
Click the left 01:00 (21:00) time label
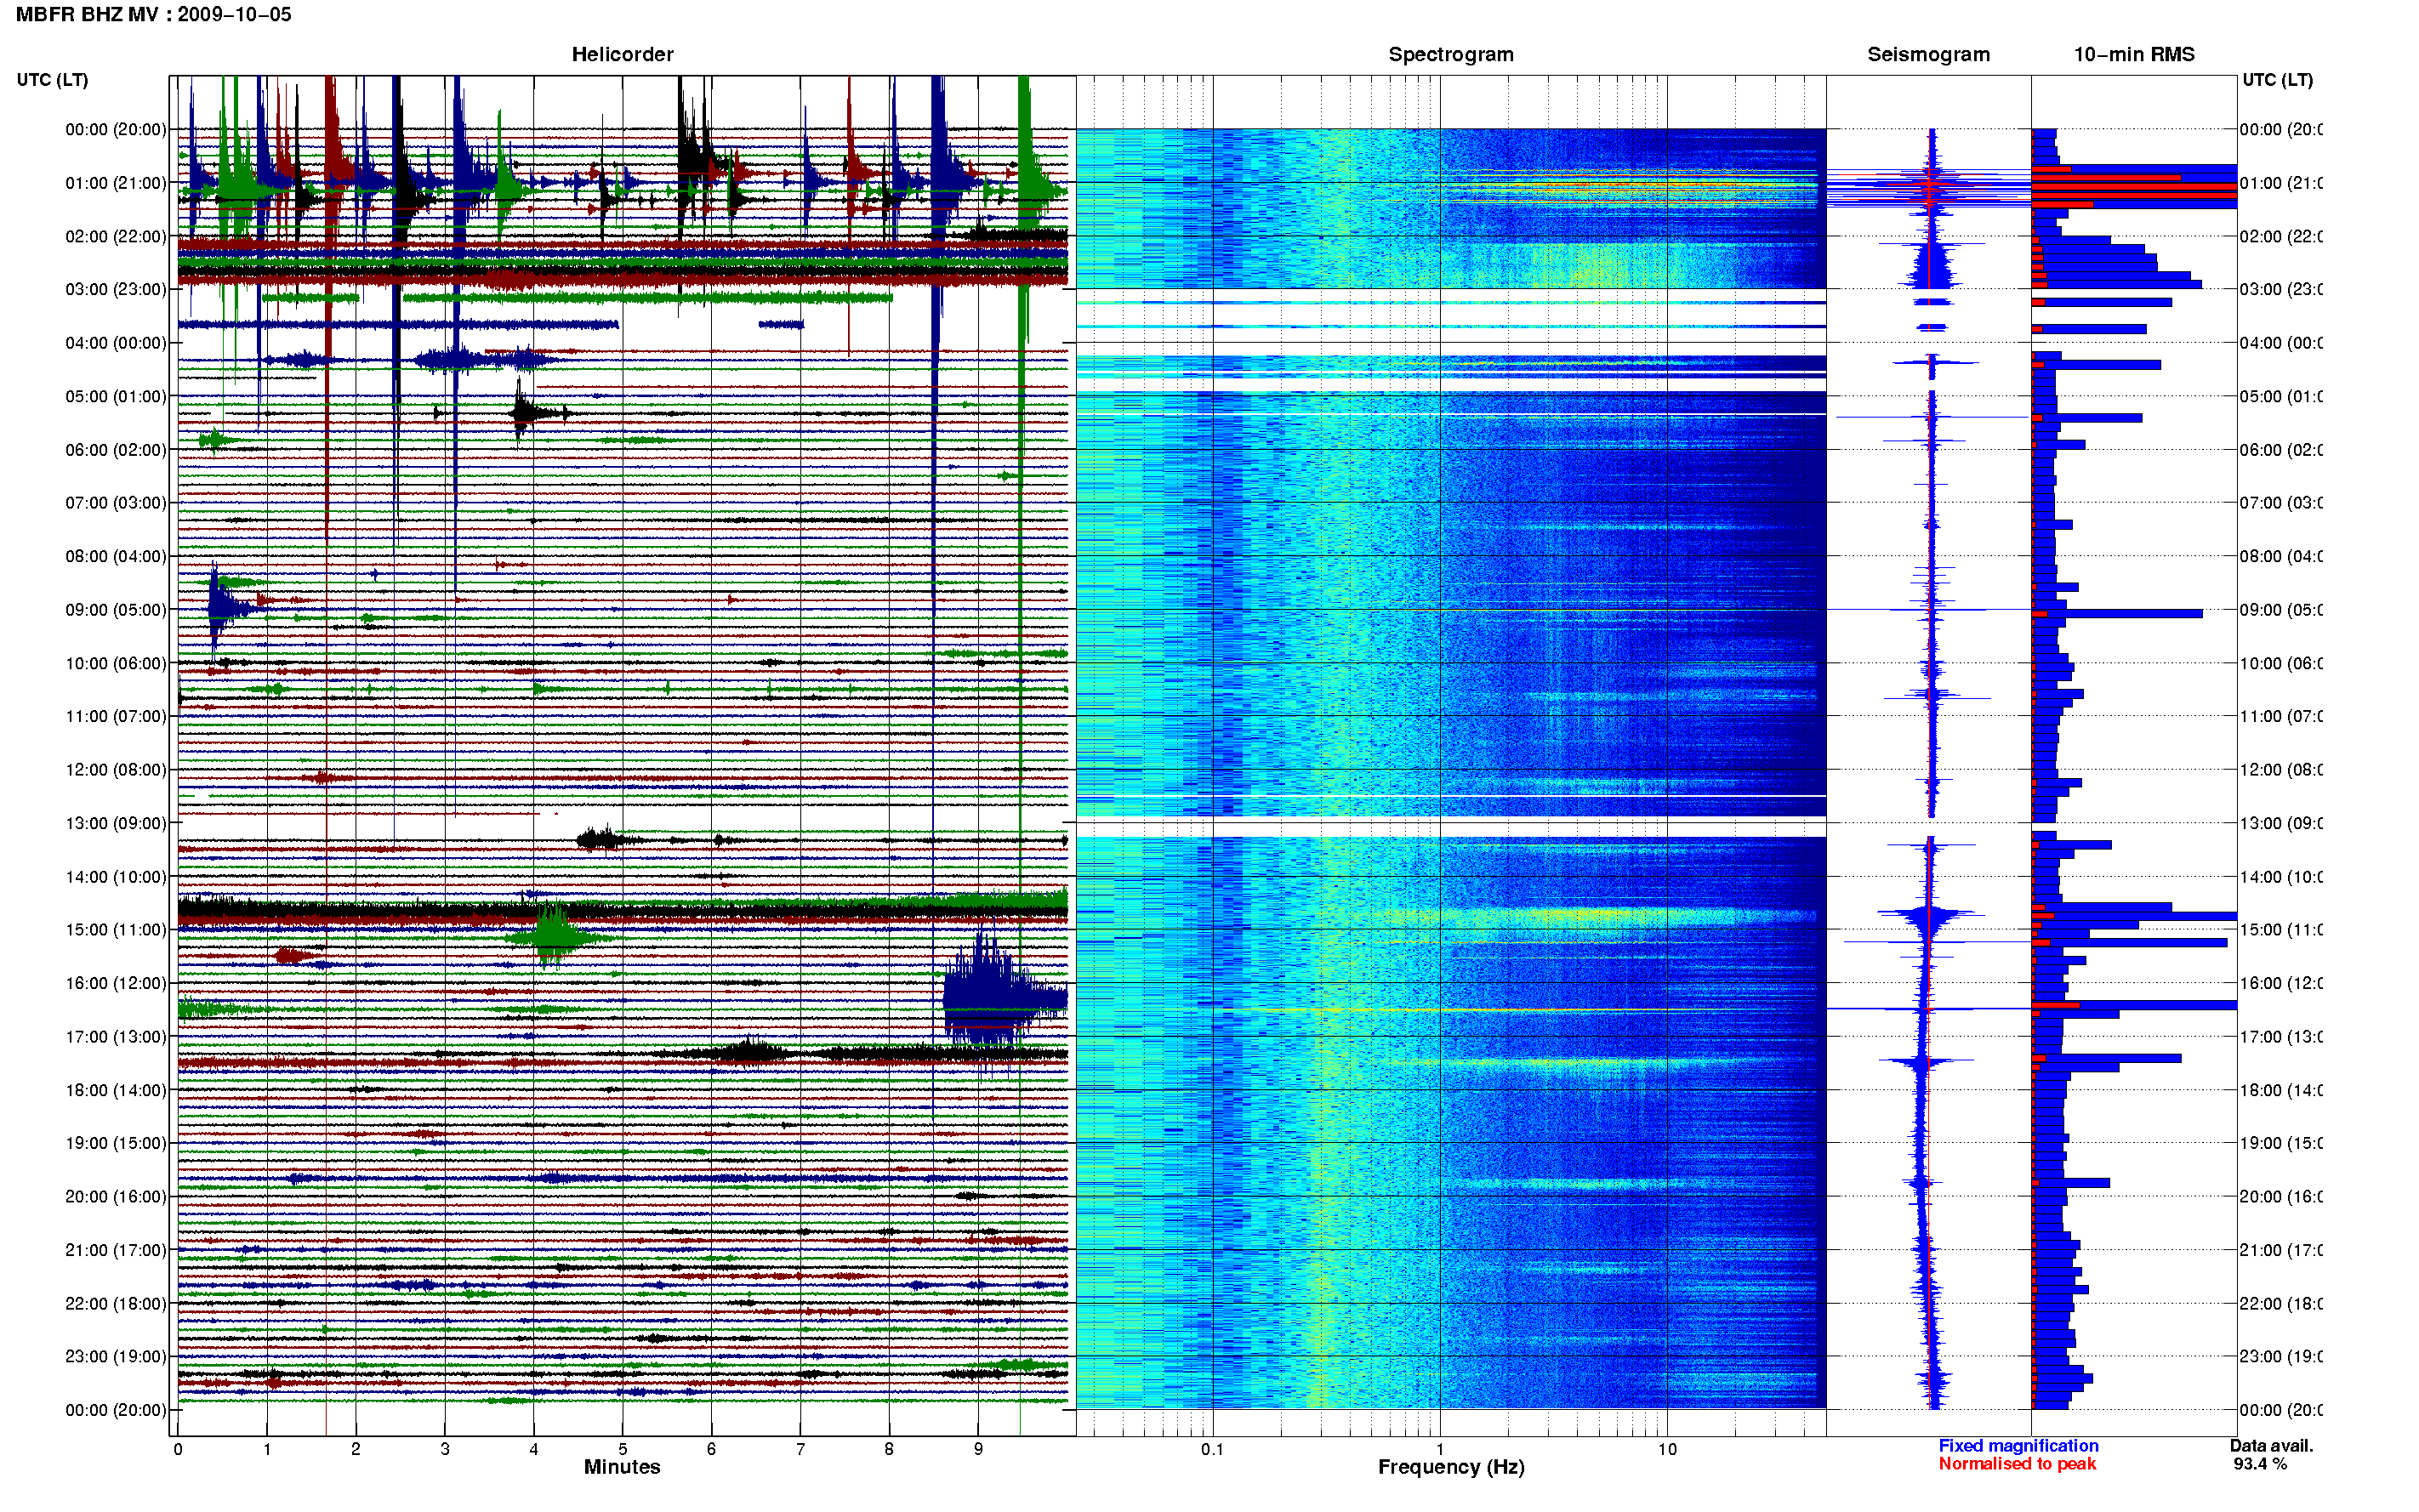click(x=116, y=183)
